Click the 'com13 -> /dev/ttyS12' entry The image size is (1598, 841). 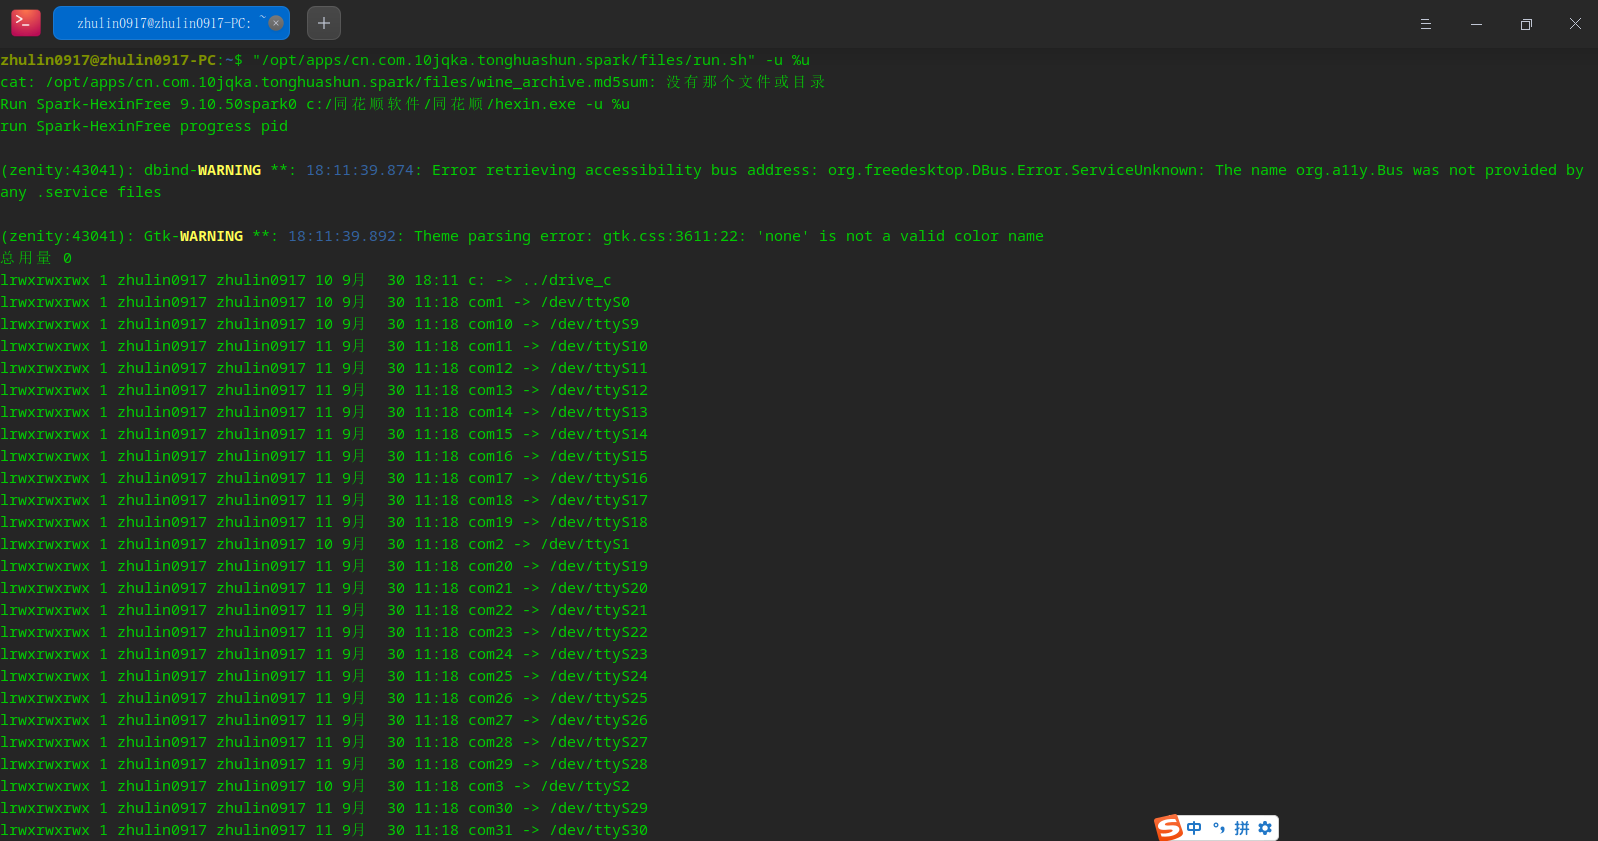click(x=558, y=390)
